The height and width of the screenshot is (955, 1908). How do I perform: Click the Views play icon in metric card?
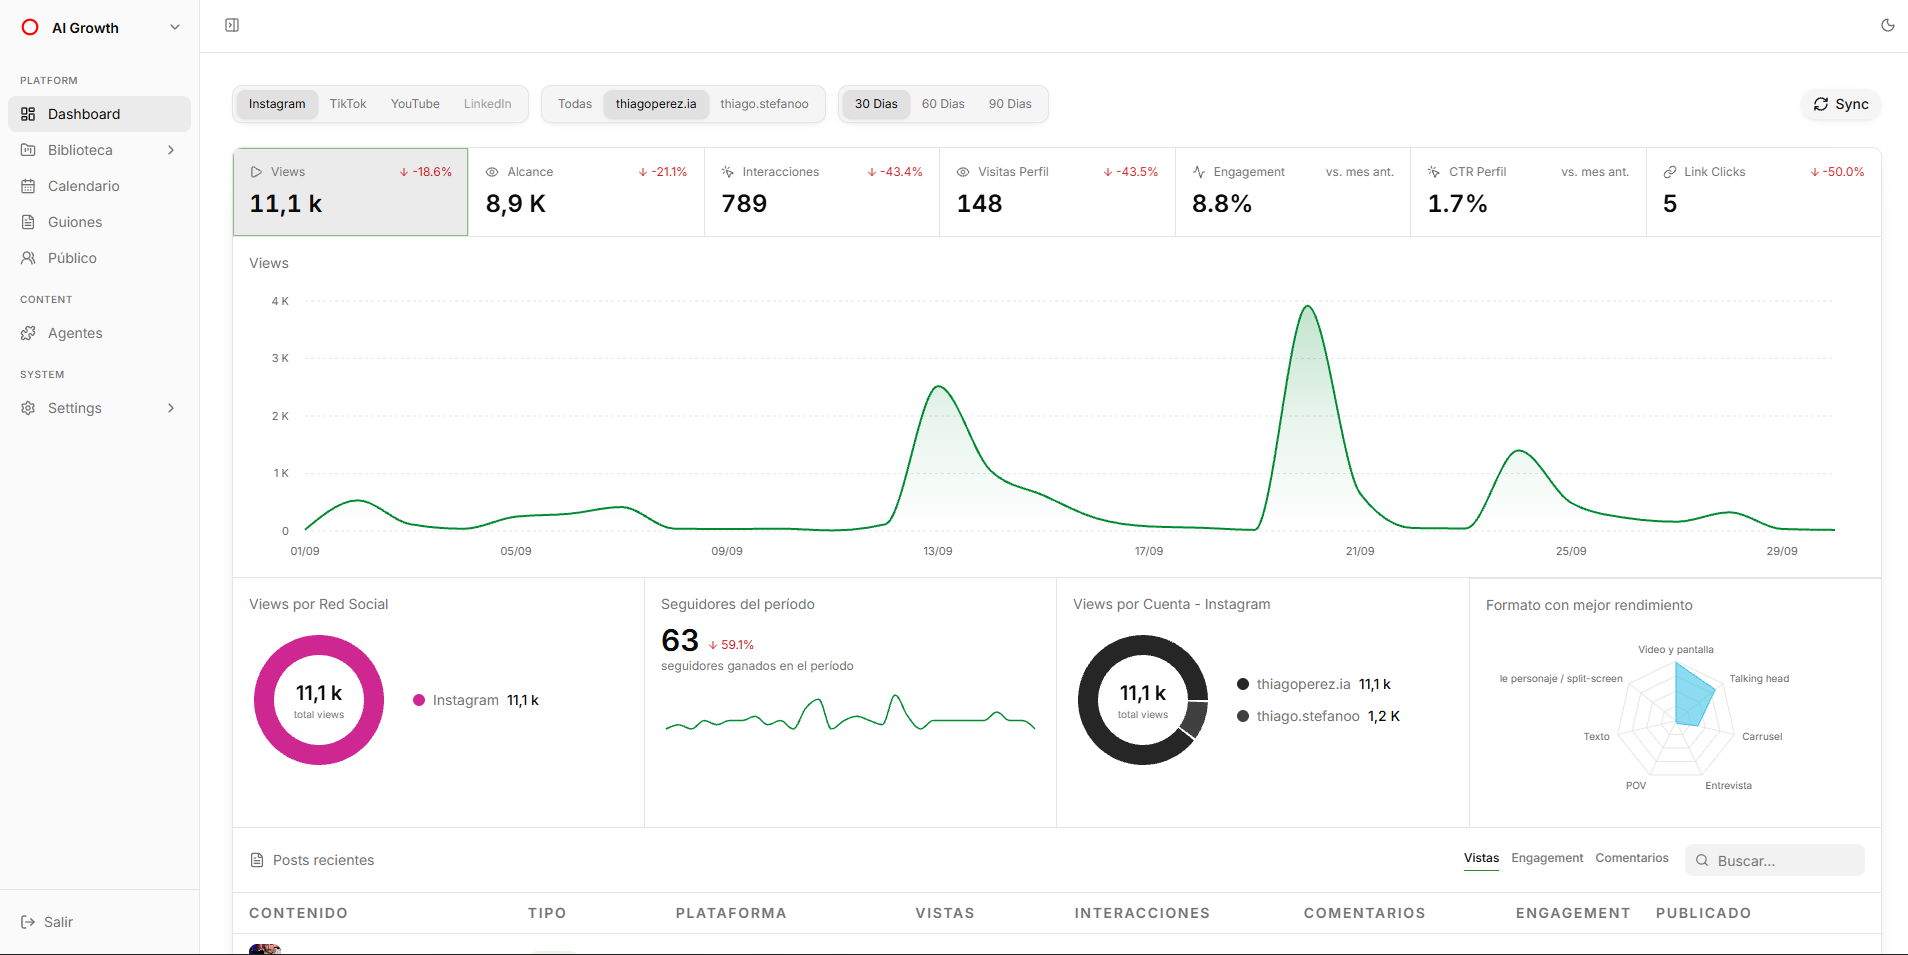coord(256,172)
